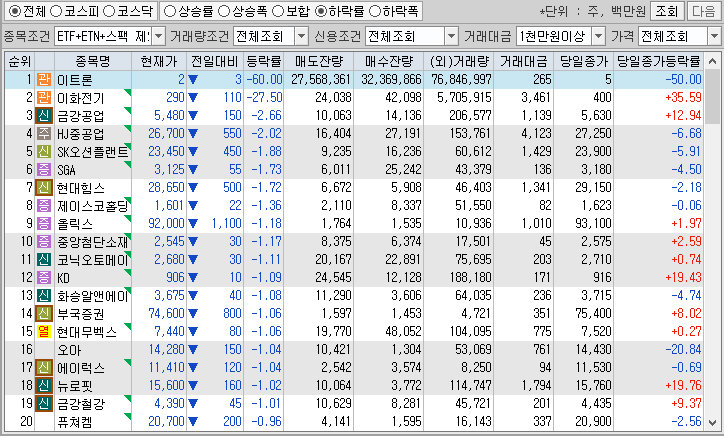
Task: Click the 증 badge beside SGA
Action: coord(44,170)
